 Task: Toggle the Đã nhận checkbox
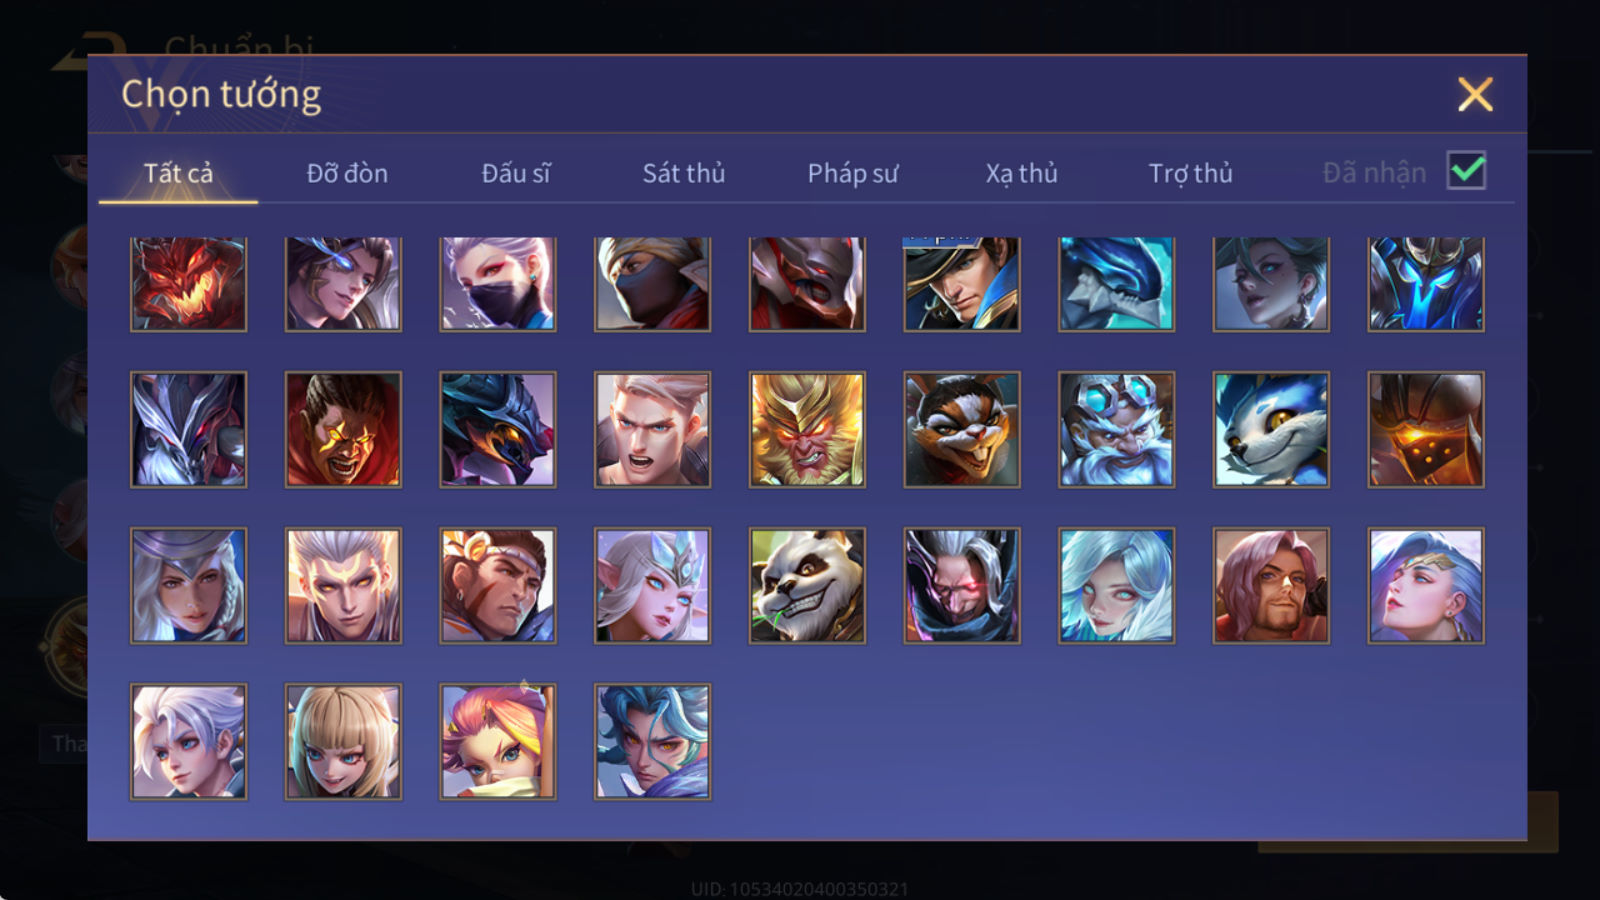click(1466, 171)
